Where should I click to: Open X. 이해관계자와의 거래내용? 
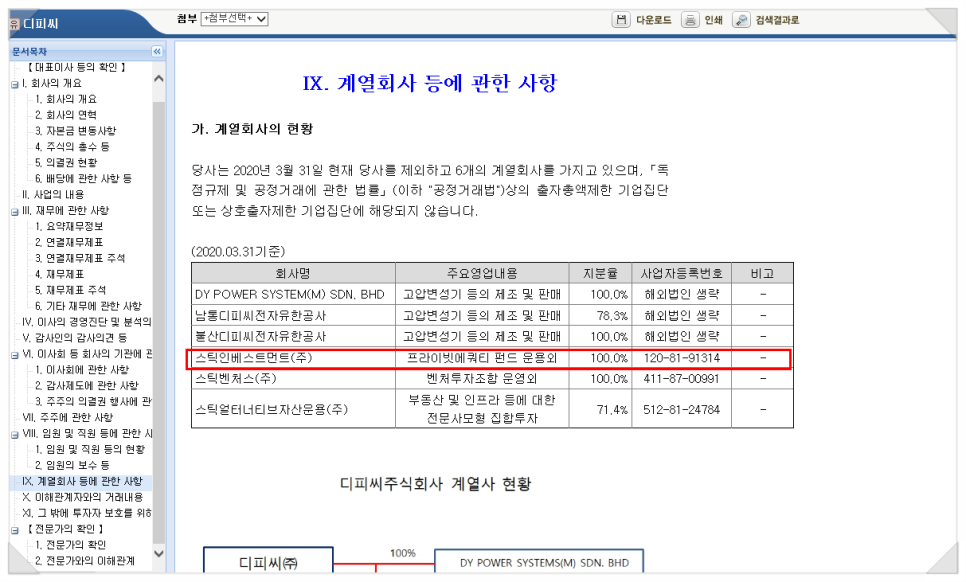click(83, 498)
